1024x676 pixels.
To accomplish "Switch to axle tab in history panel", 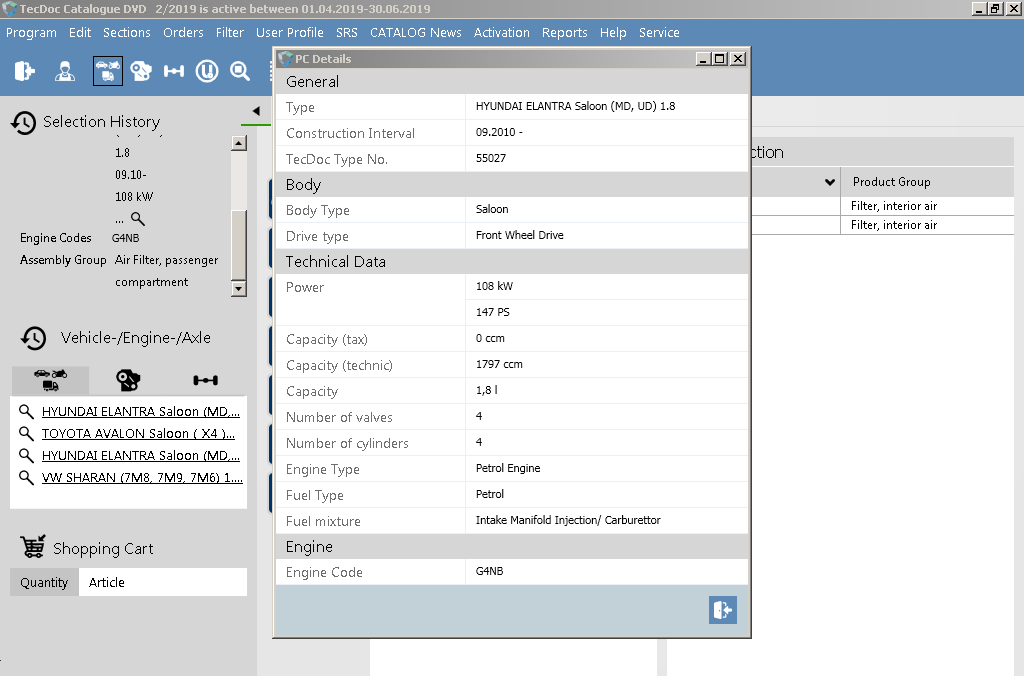I will (206, 379).
